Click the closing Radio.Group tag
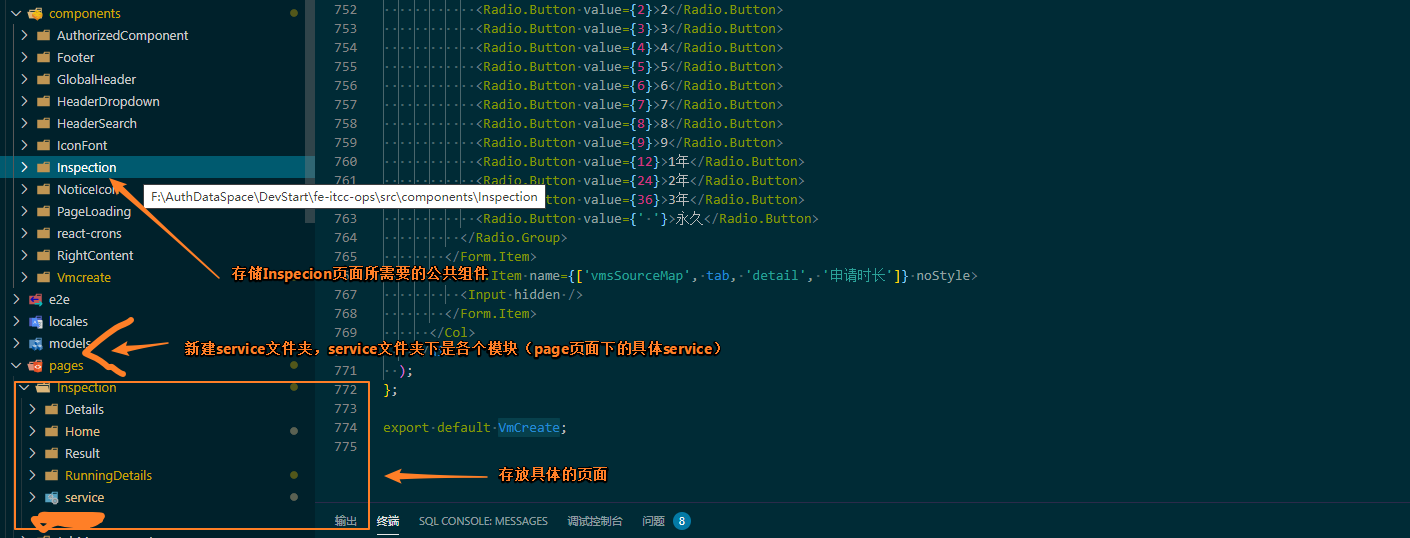 pos(513,237)
